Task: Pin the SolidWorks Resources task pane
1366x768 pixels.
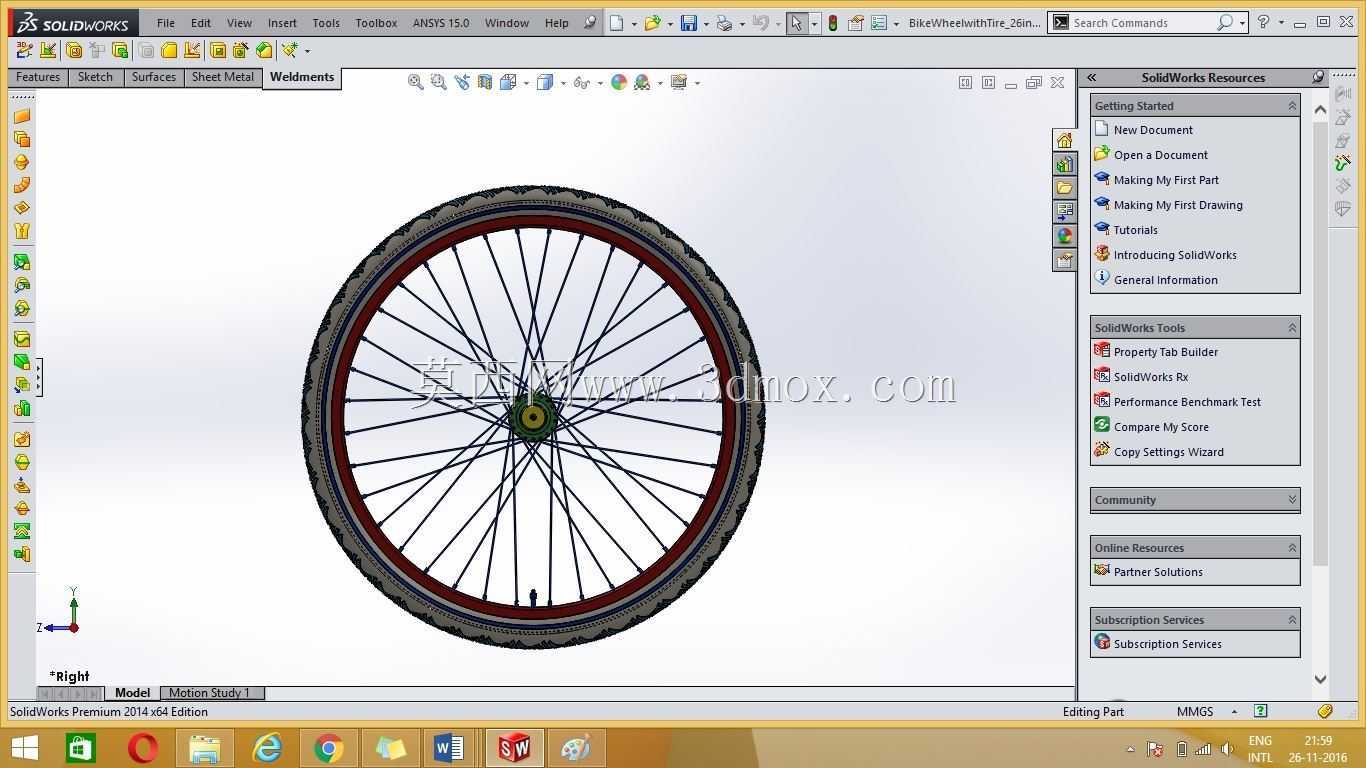Action: pos(1318,77)
